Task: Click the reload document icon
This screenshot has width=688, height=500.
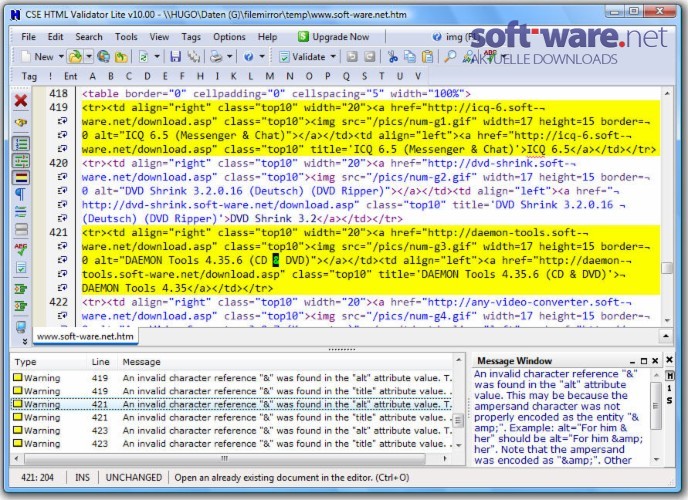Action: (x=143, y=57)
